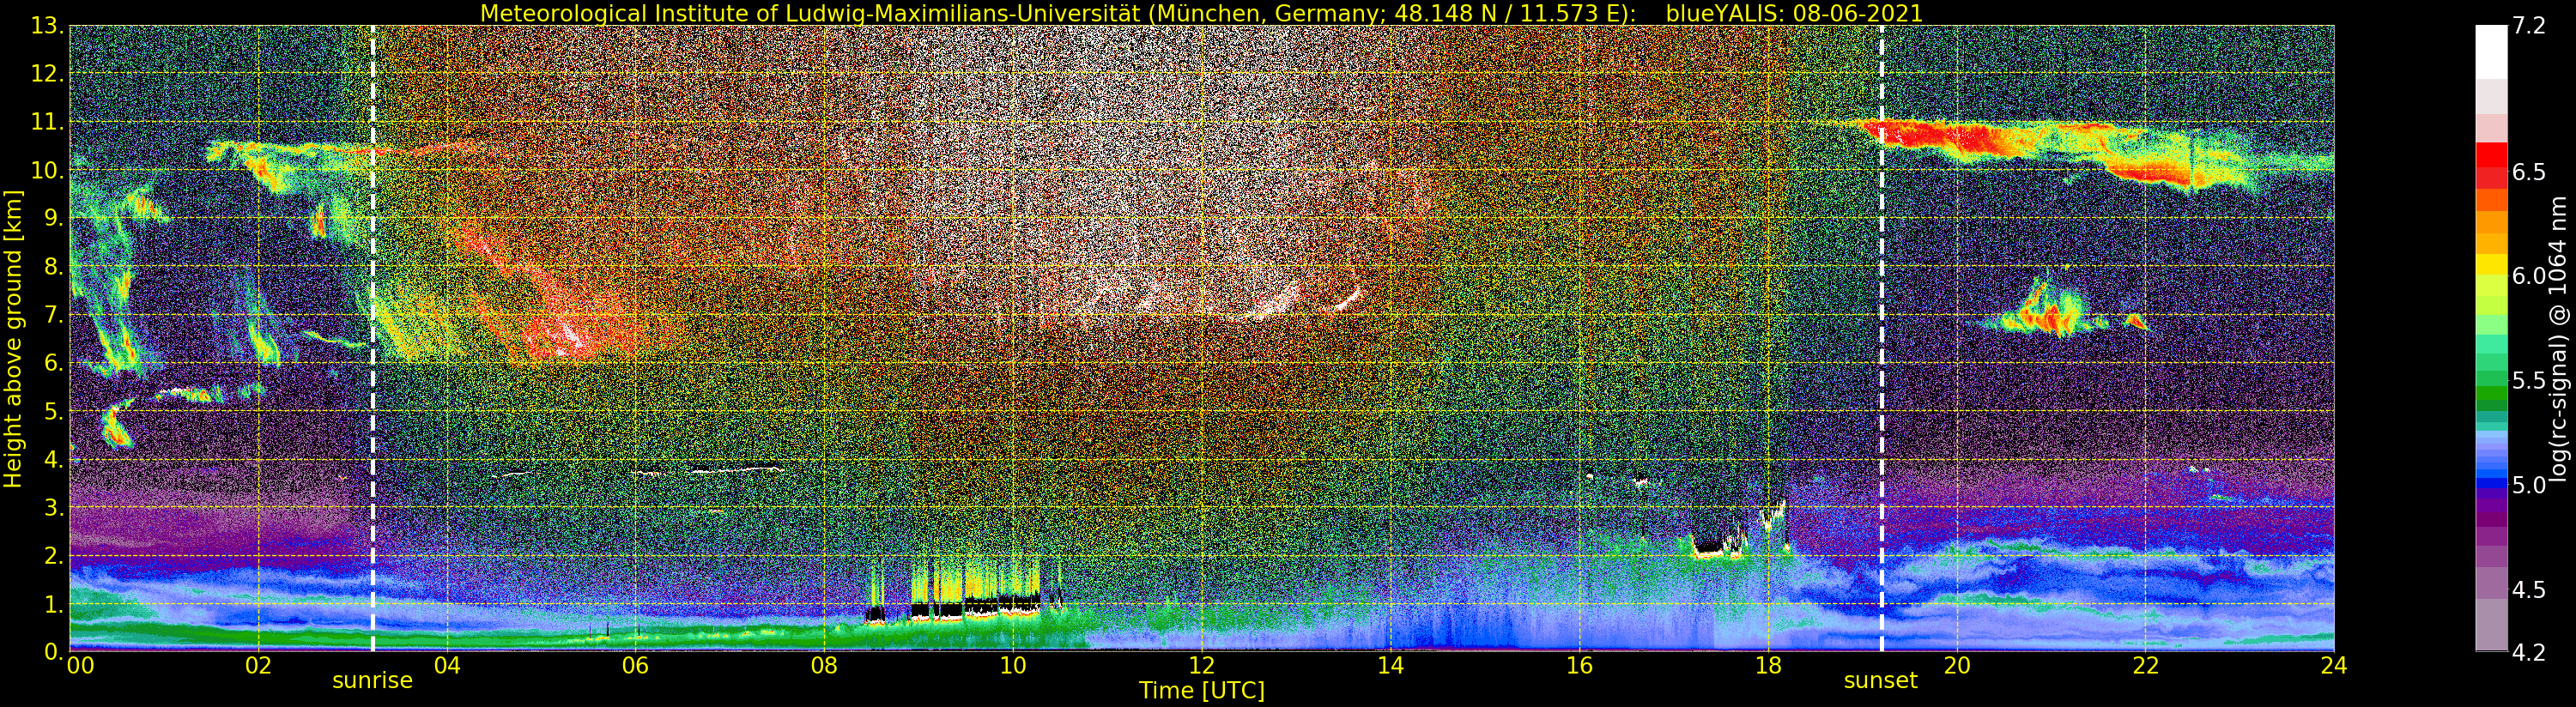Screen dimensions: 2576x707
Task: Click the '06' tick on the time axis
Action: point(635,665)
